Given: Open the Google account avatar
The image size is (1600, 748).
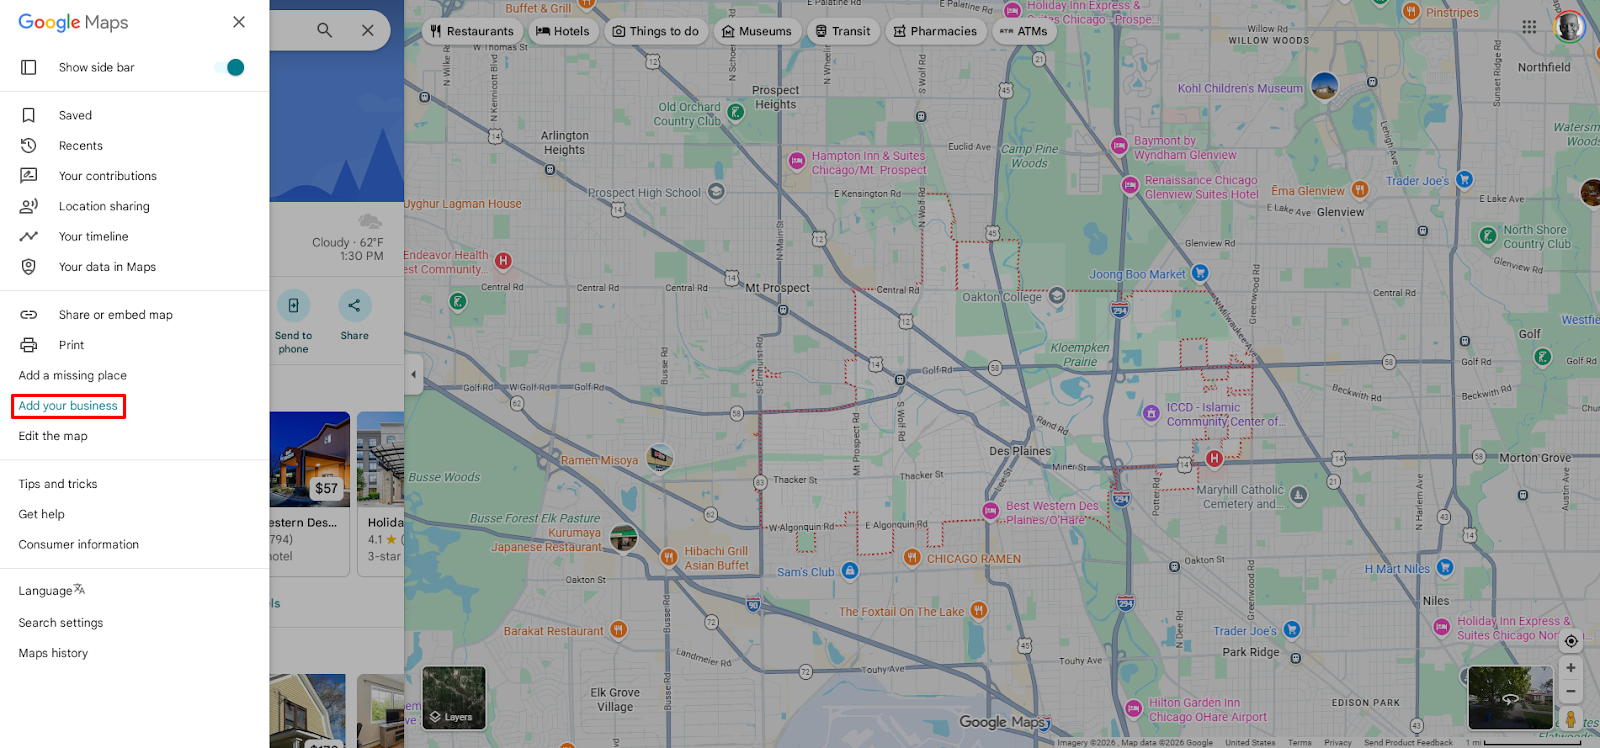Looking at the screenshot, I should pyautogui.click(x=1569, y=27).
